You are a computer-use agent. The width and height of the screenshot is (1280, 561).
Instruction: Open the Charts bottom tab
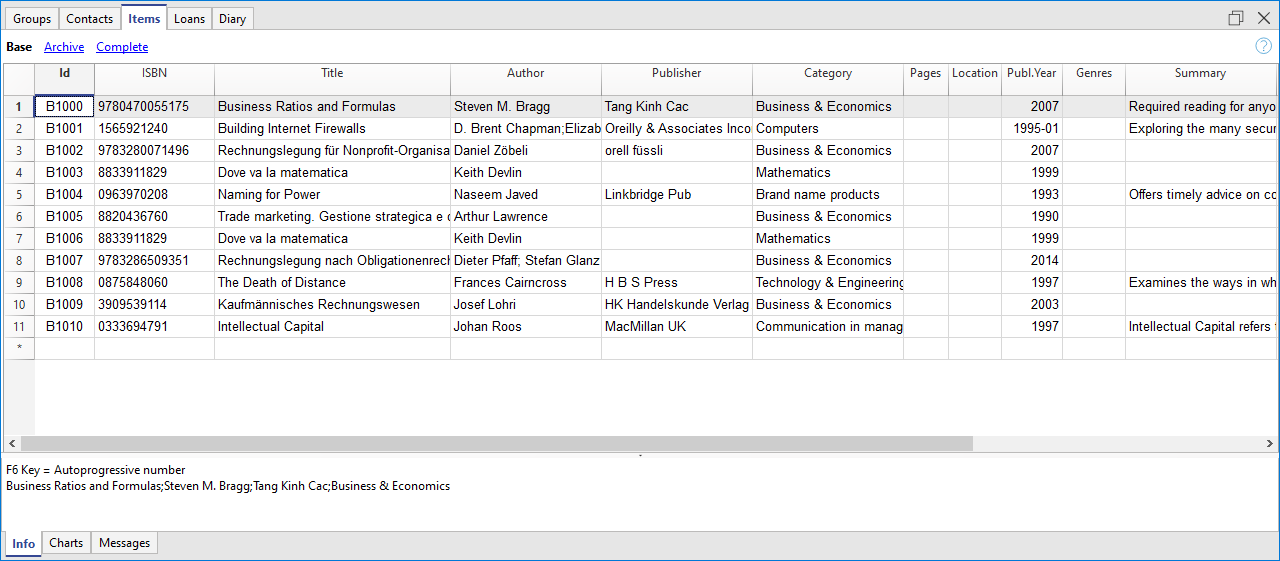tap(66, 543)
